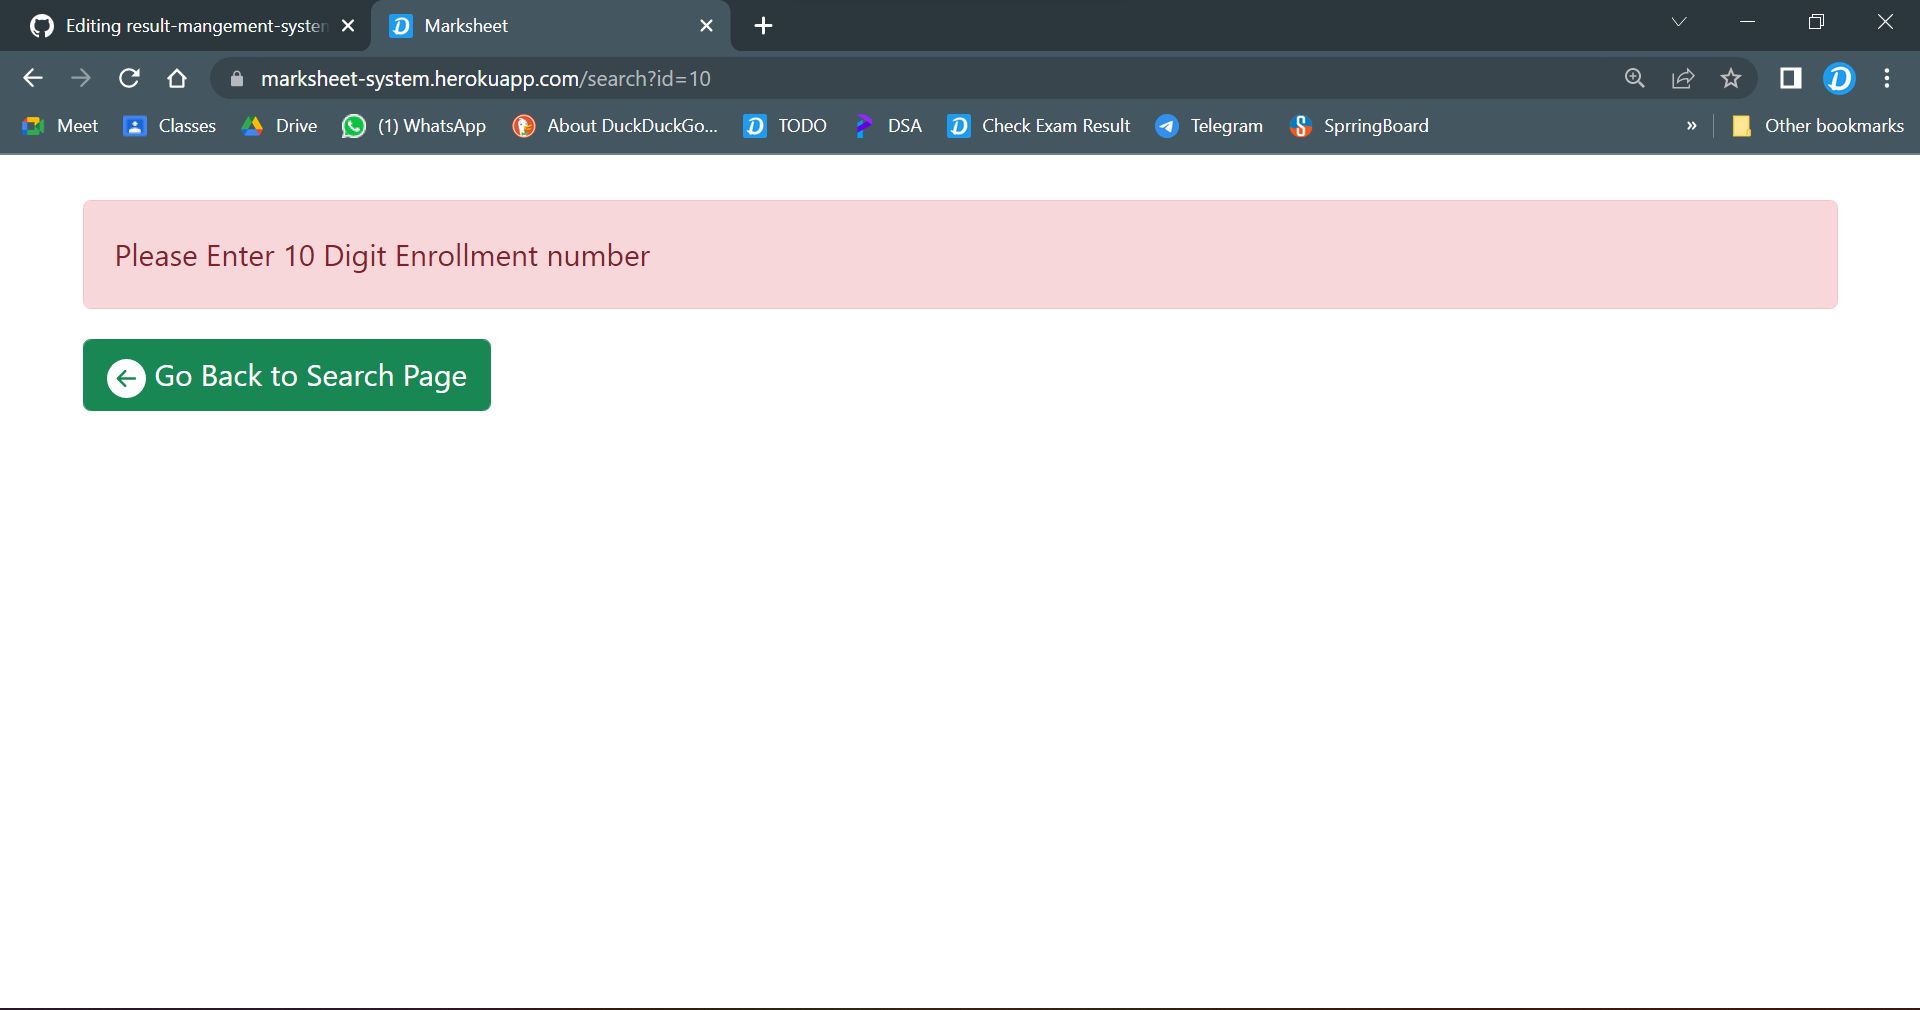The image size is (1920, 1010).
Task: Click Go Back to Search Page button
Action: [x=287, y=375]
